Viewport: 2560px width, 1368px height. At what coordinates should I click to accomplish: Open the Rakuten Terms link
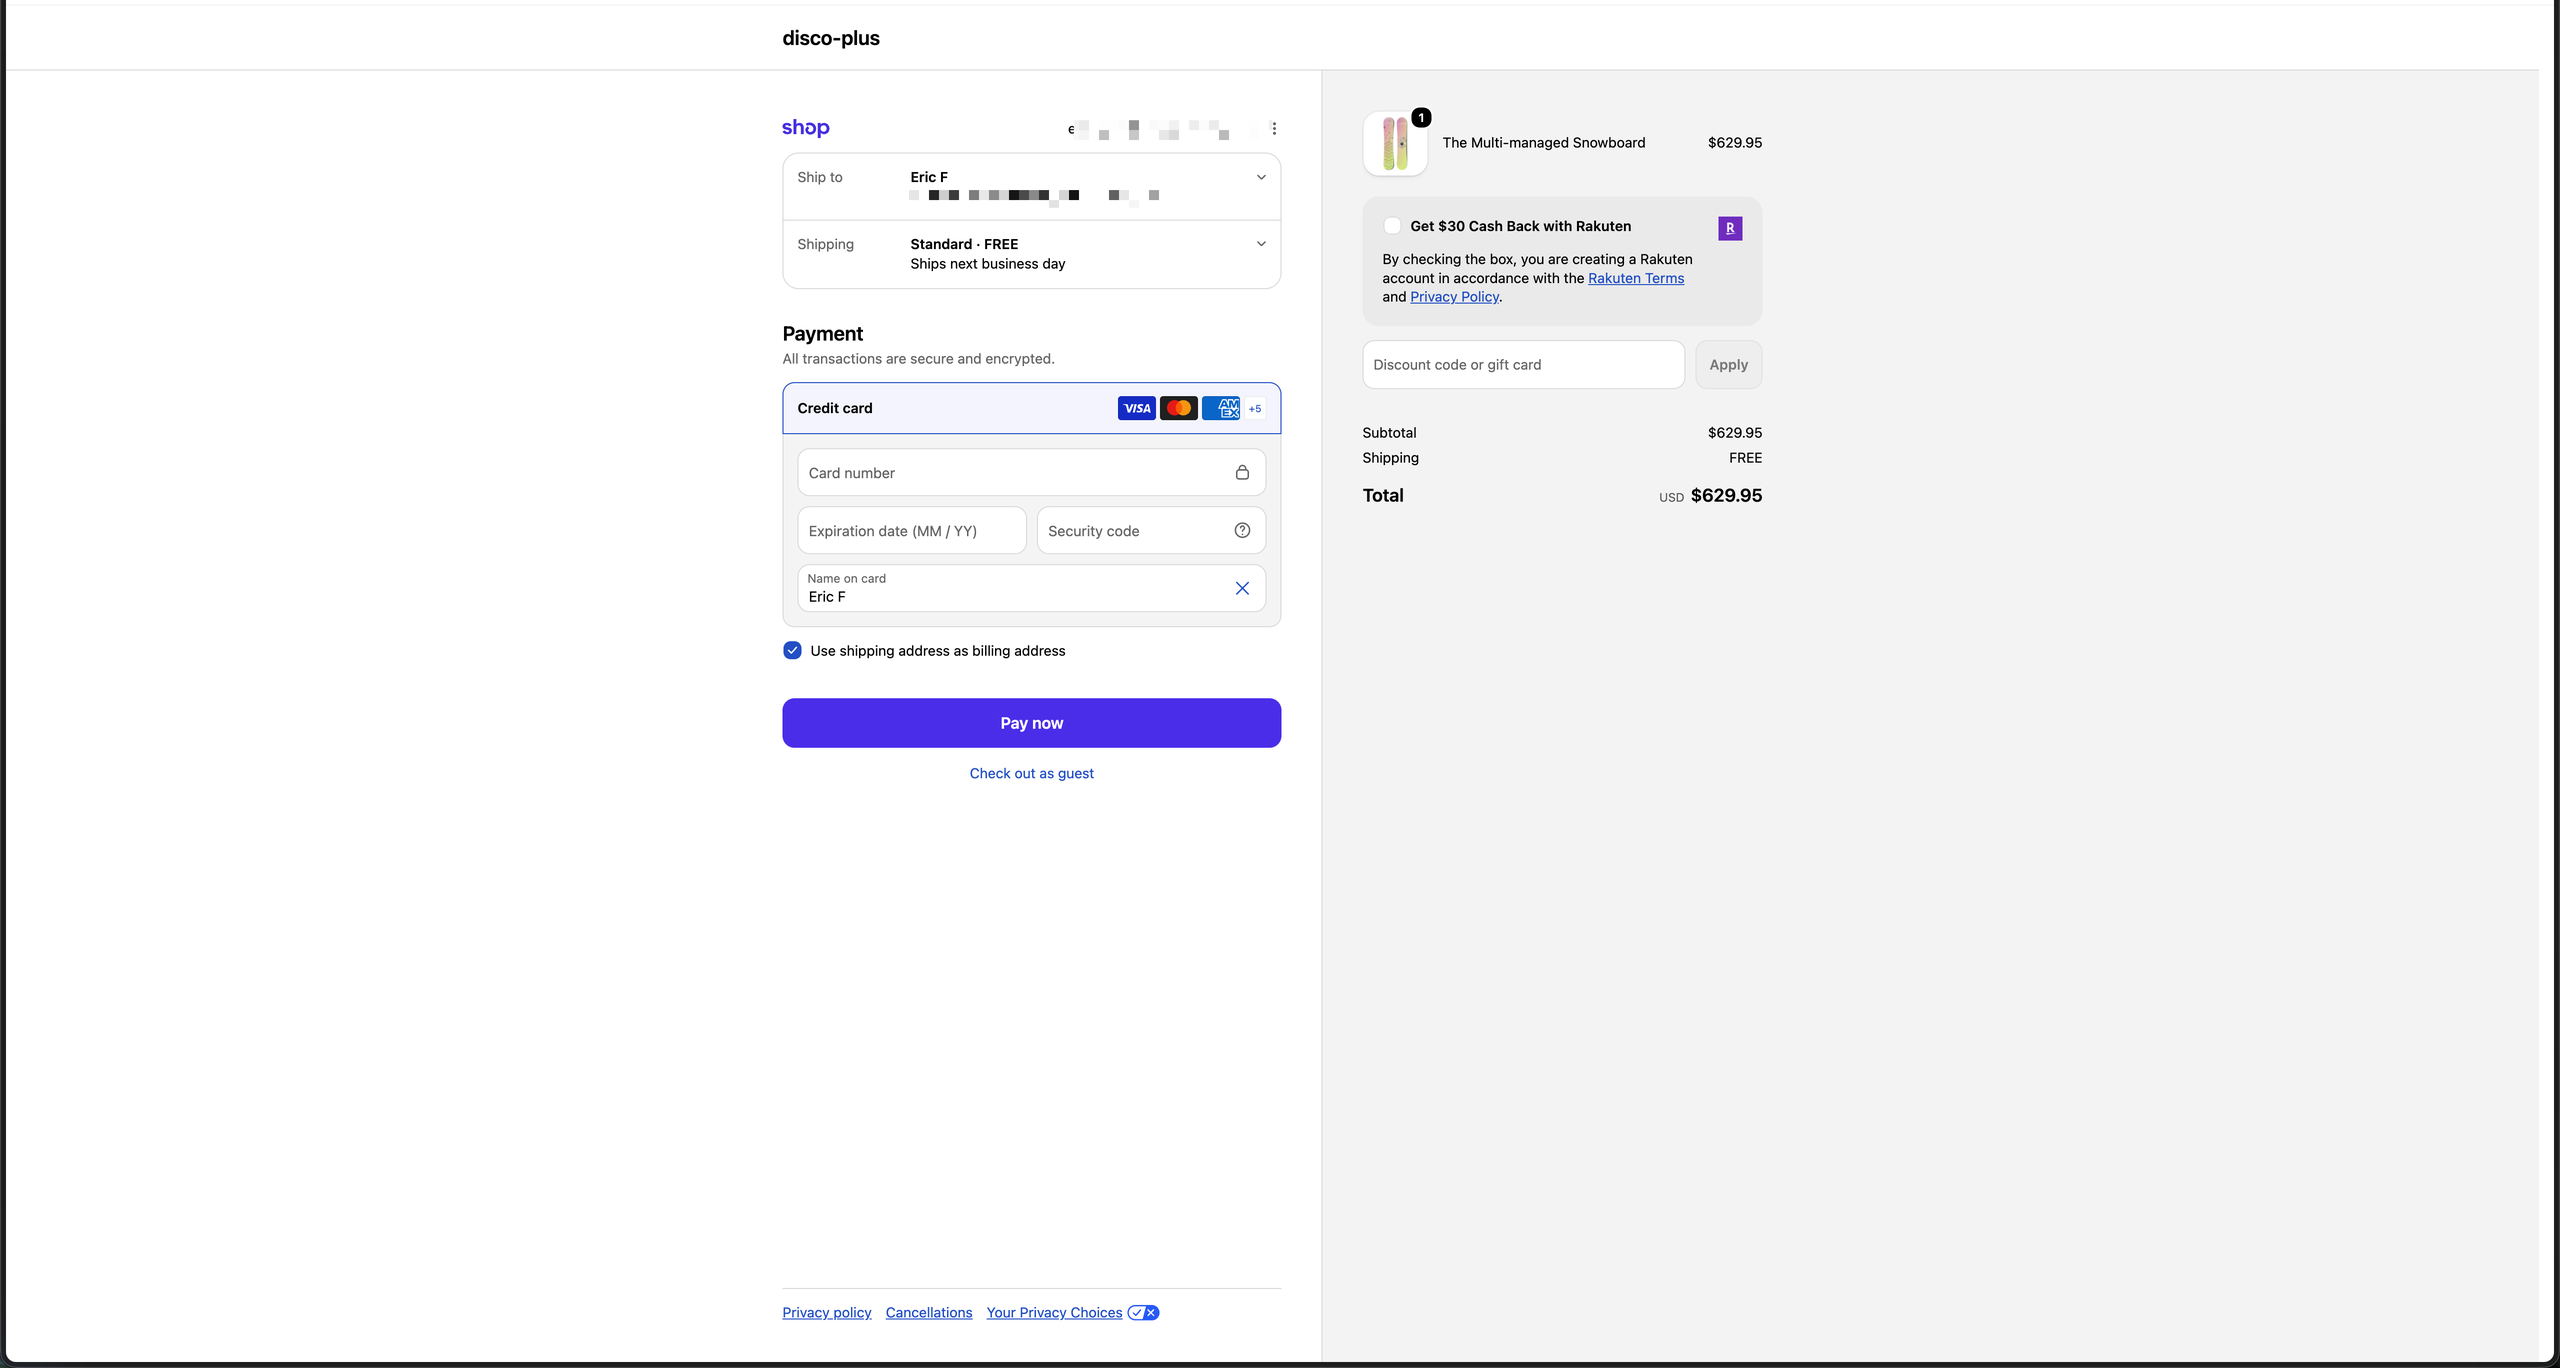click(1636, 278)
